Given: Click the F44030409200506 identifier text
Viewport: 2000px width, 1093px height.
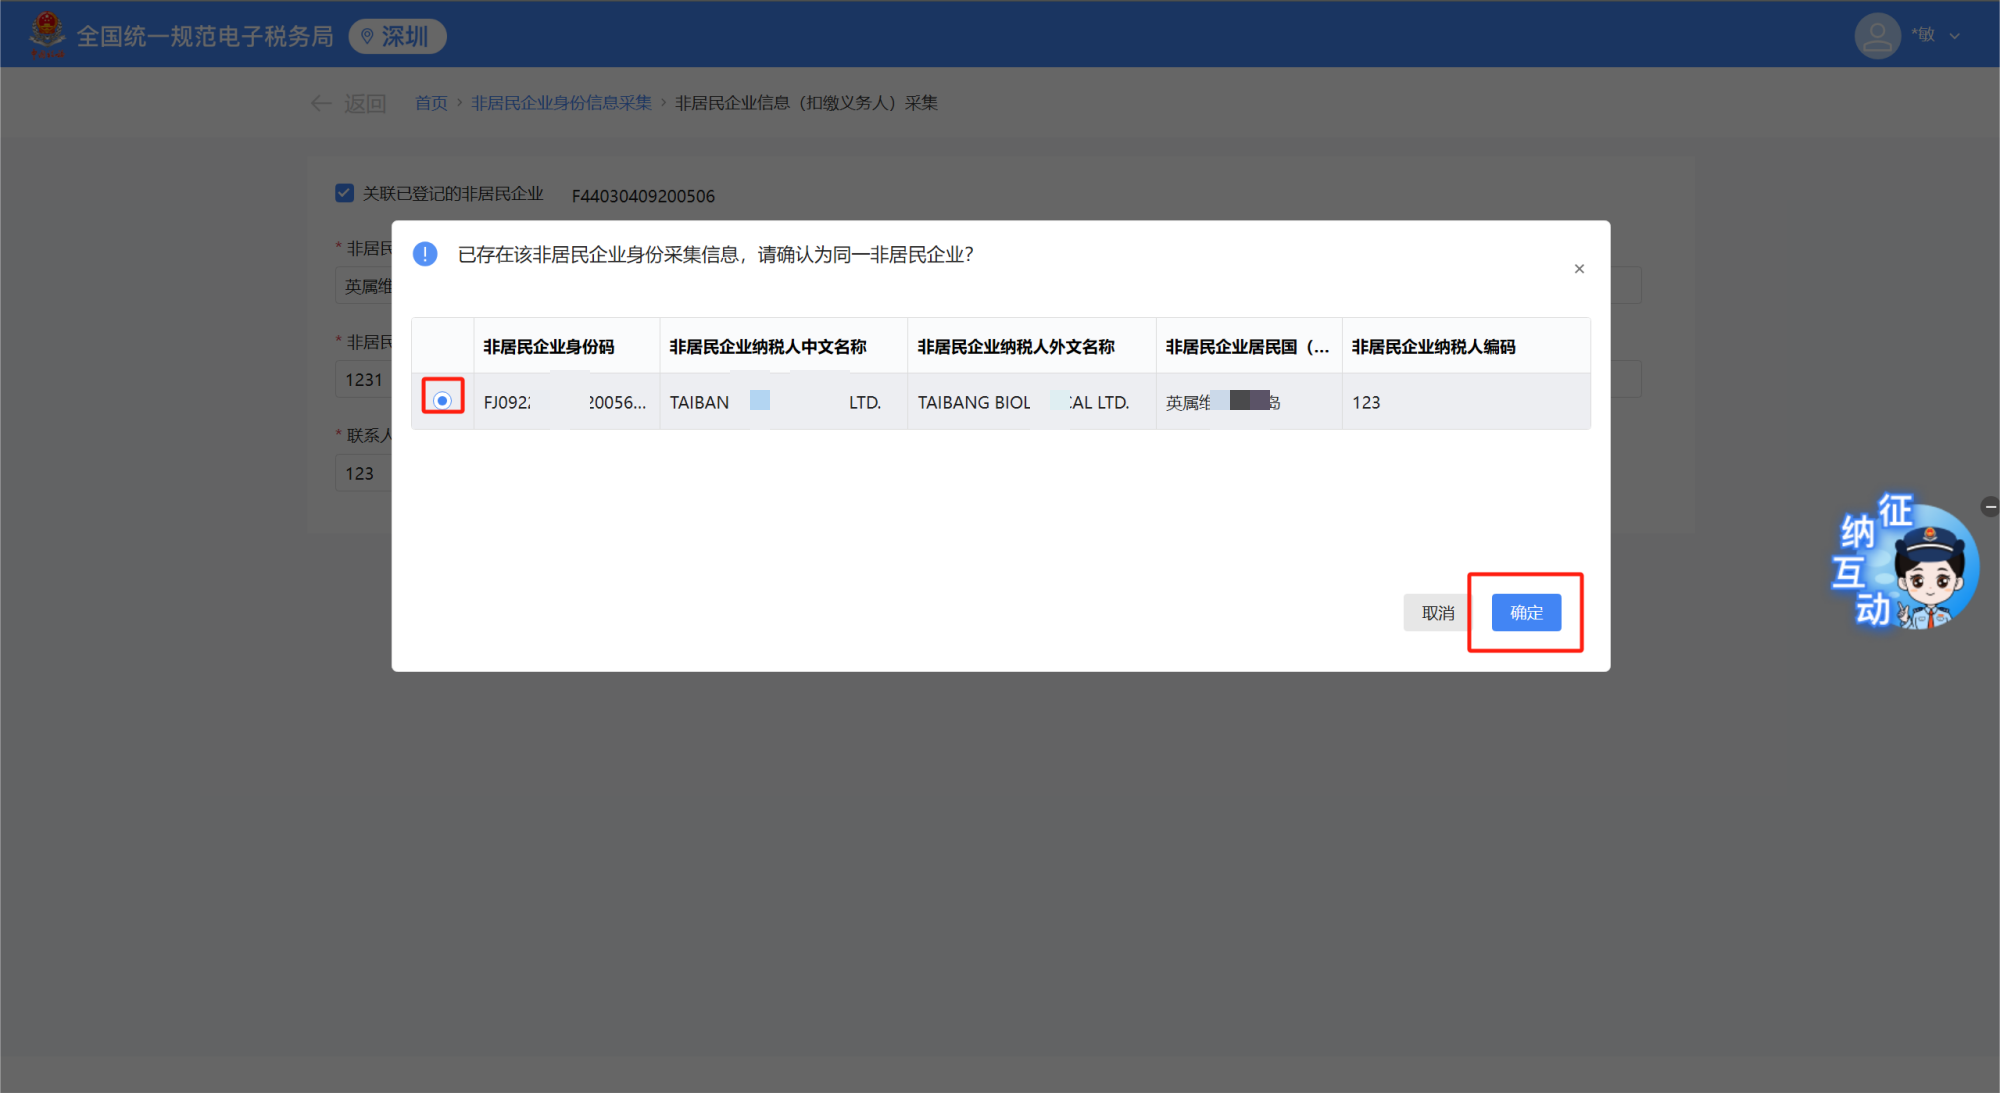Looking at the screenshot, I should tap(643, 196).
